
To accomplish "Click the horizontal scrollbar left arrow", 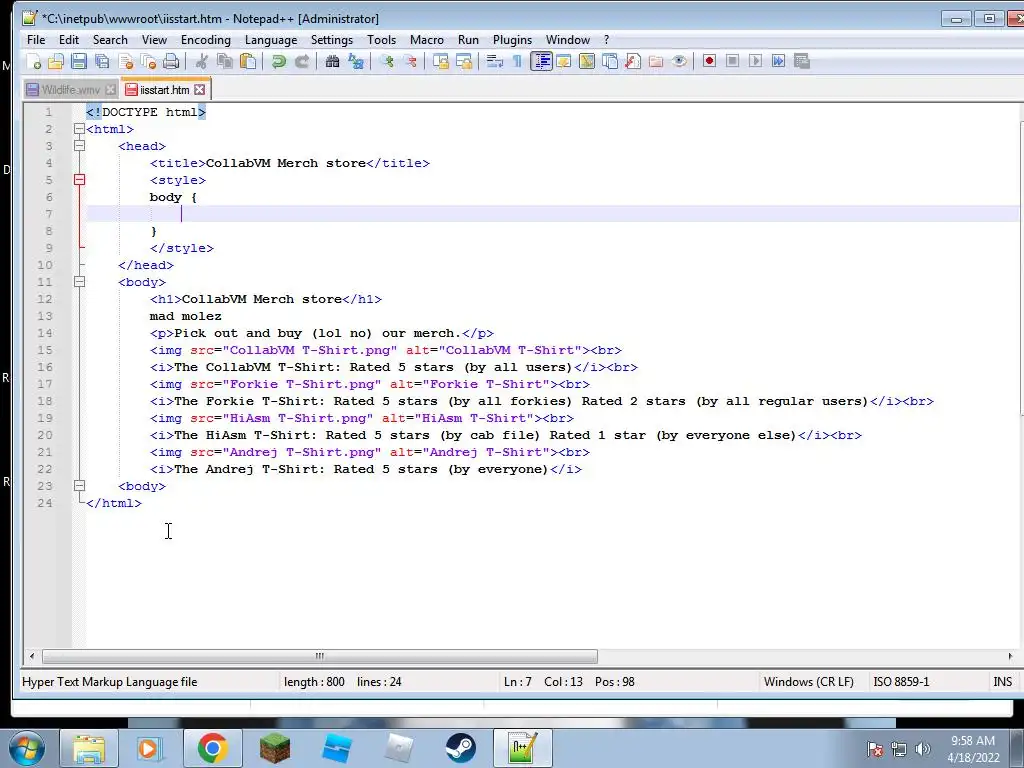I will click(x=32, y=656).
